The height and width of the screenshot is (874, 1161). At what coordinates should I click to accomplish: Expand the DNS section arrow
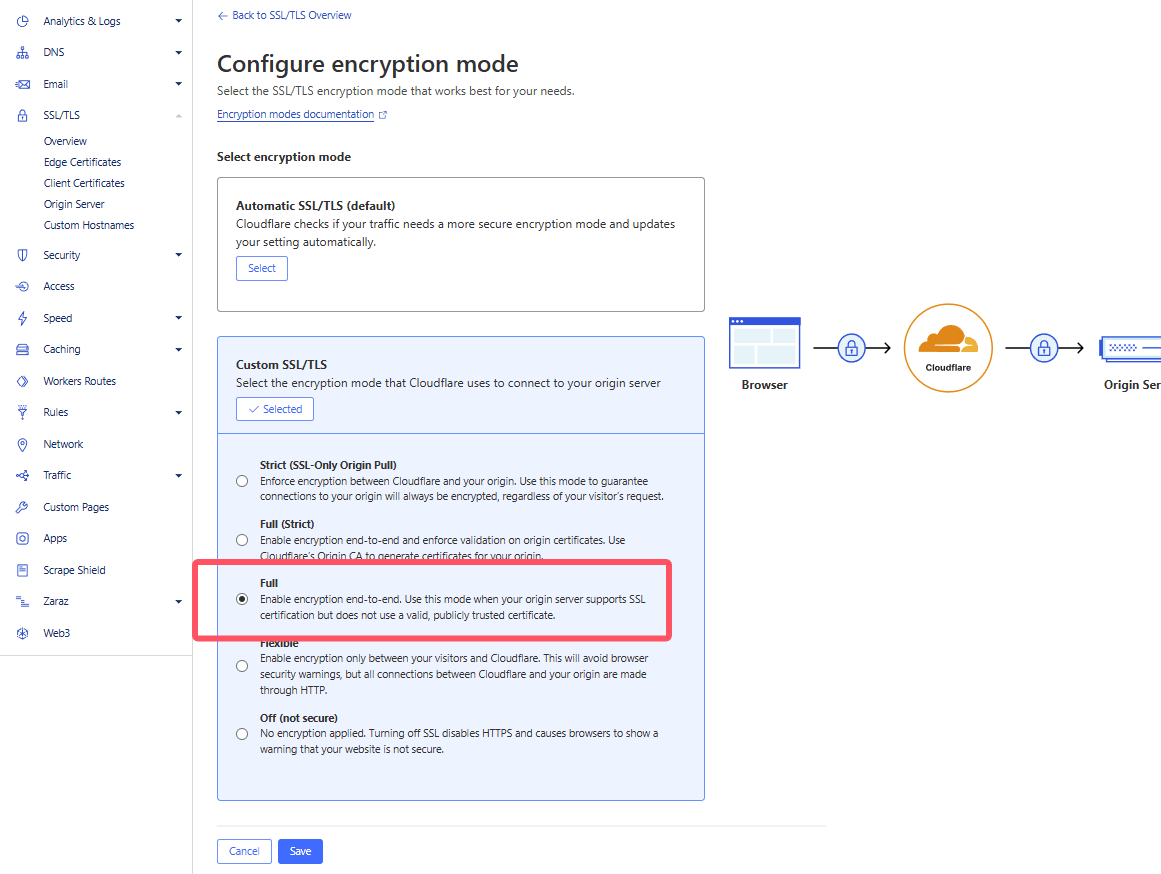178,53
